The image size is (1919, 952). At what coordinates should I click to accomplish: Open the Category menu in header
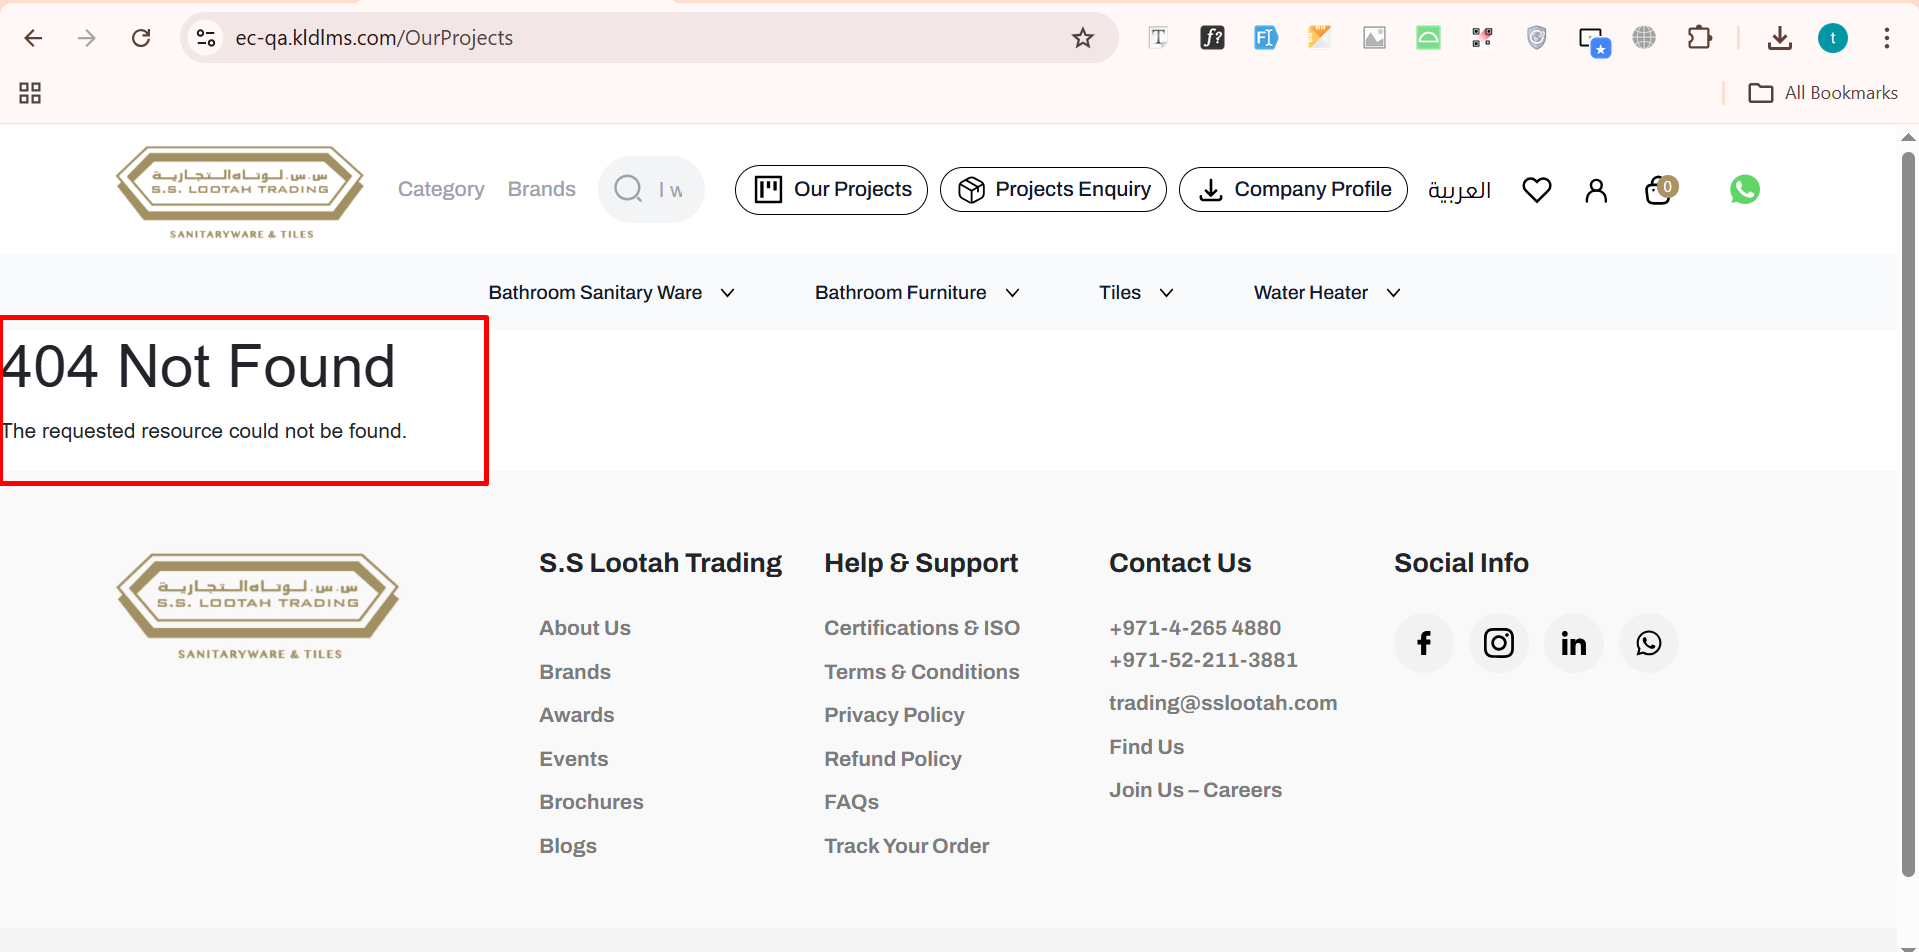441,189
